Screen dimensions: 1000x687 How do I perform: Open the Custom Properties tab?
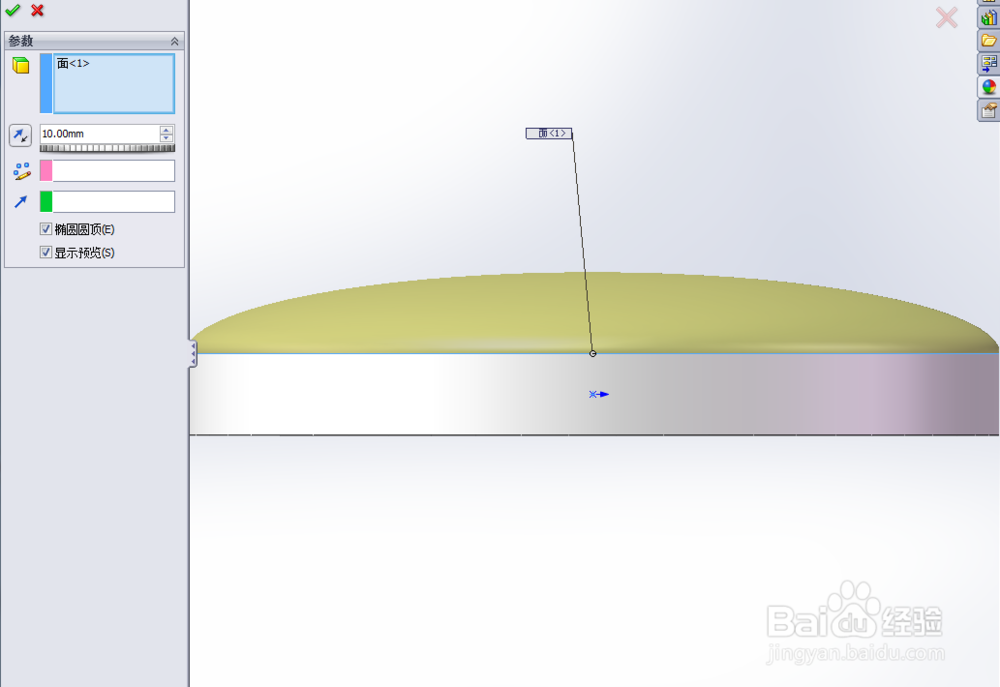(989, 110)
